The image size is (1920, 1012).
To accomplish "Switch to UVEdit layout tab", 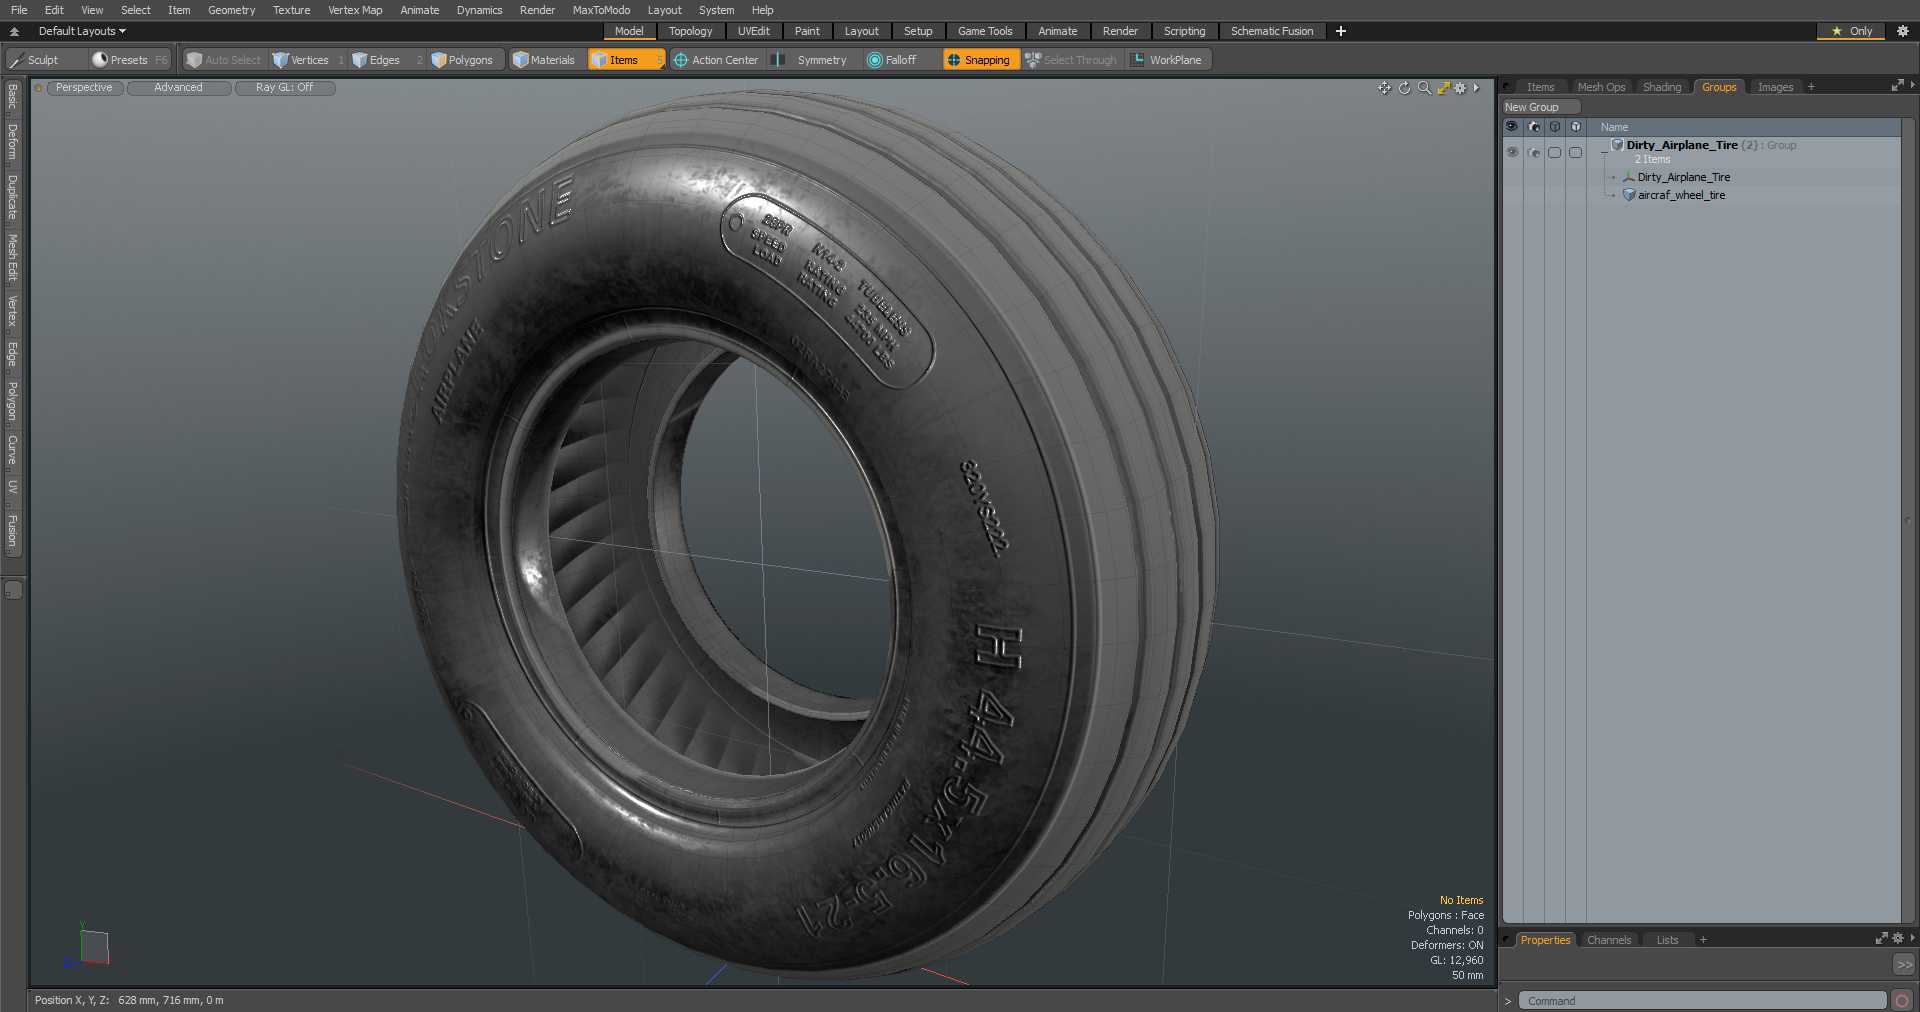I will pos(753,31).
